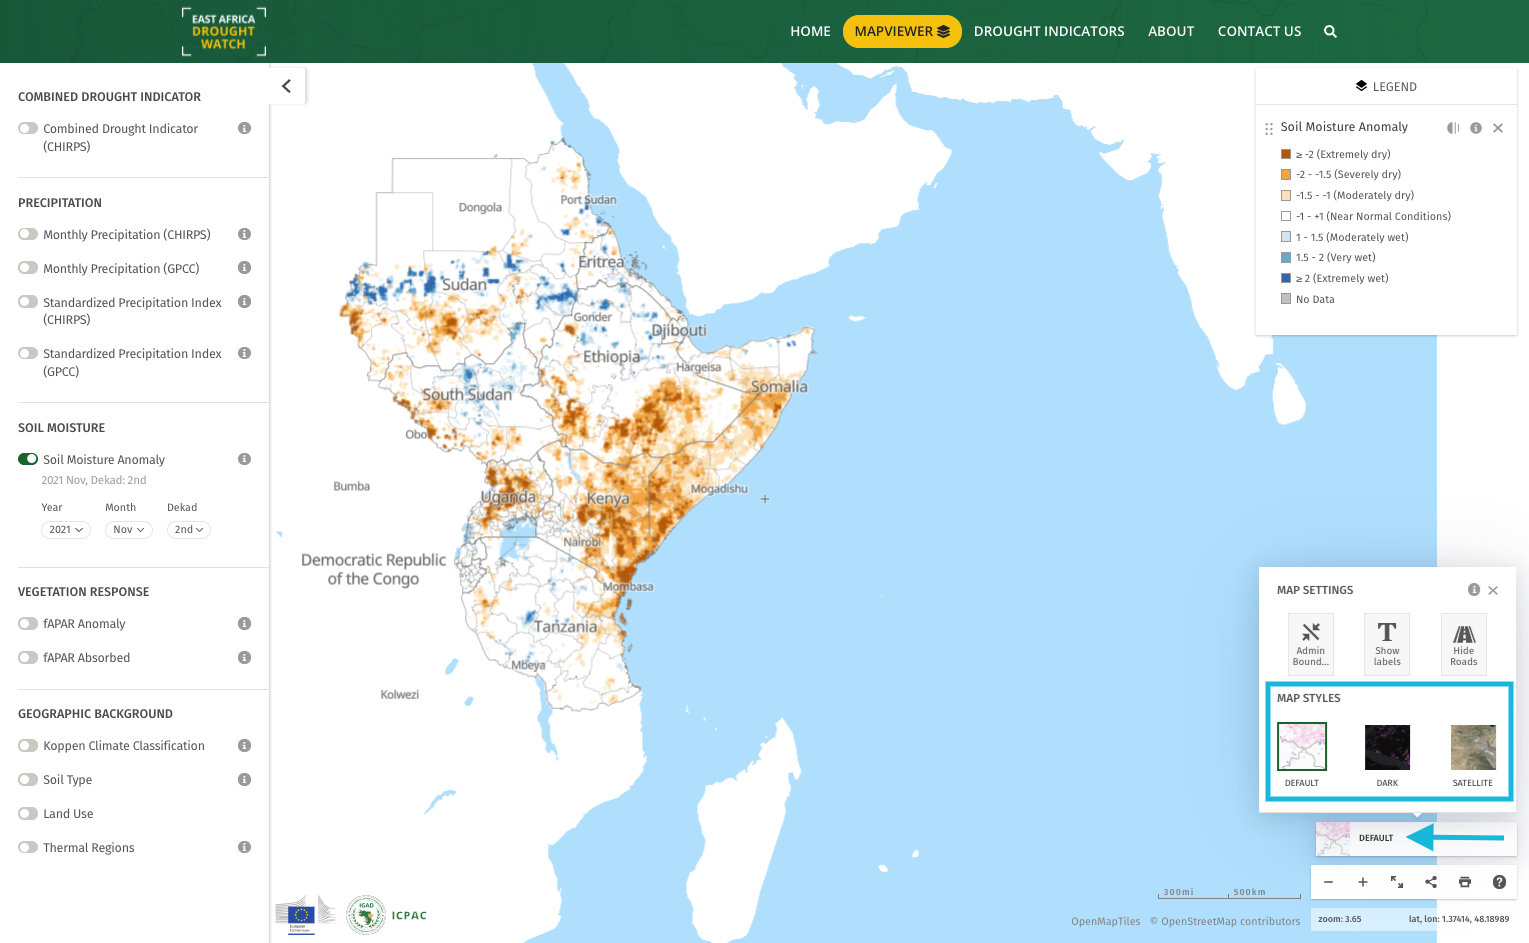The width and height of the screenshot is (1529, 943).
Task: Zoom in using the plus button
Action: (1363, 882)
